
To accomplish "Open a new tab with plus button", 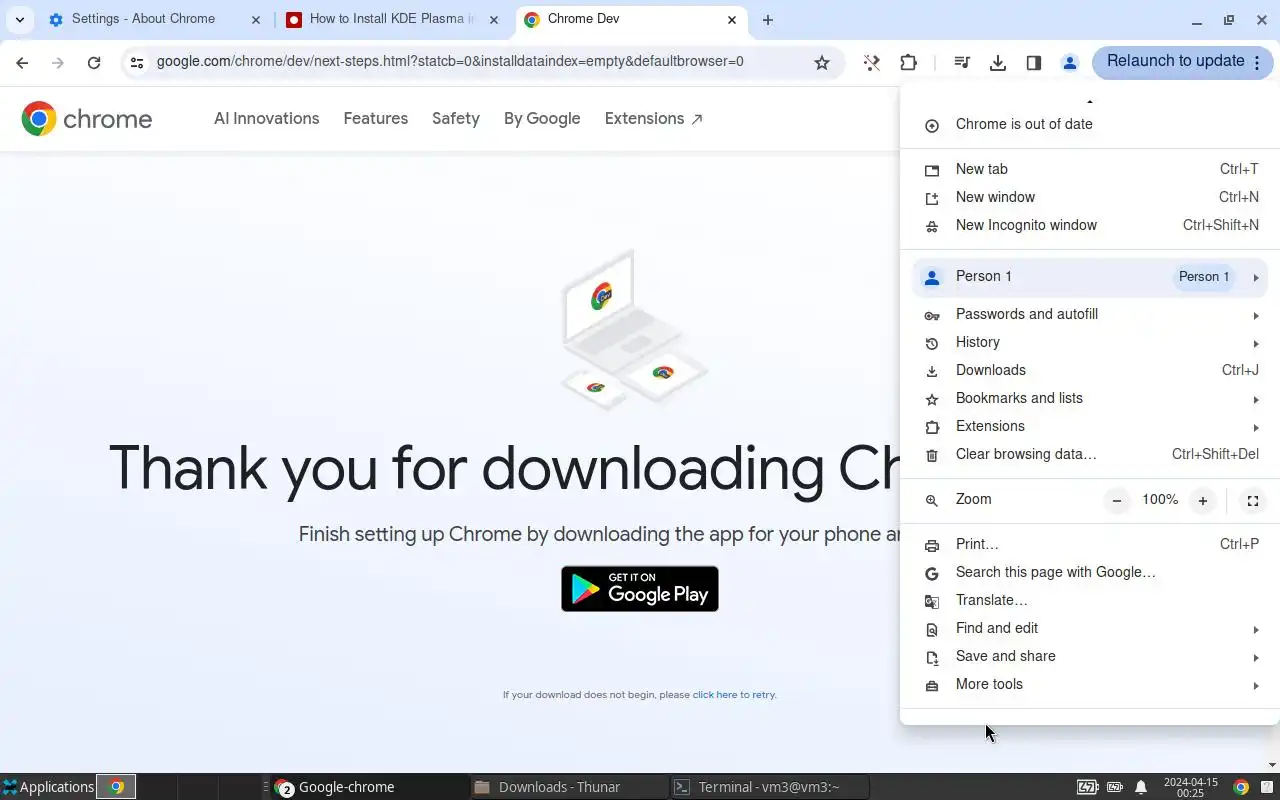I will [768, 20].
